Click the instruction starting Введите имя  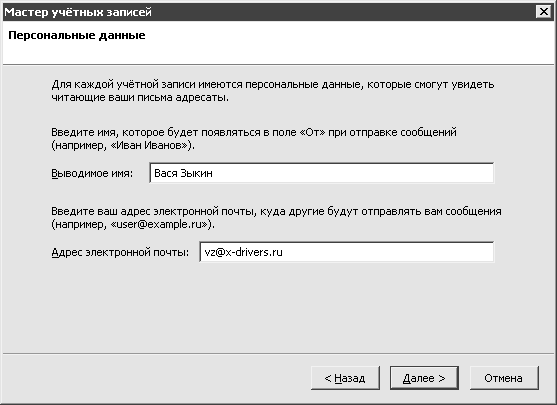[x=254, y=139]
